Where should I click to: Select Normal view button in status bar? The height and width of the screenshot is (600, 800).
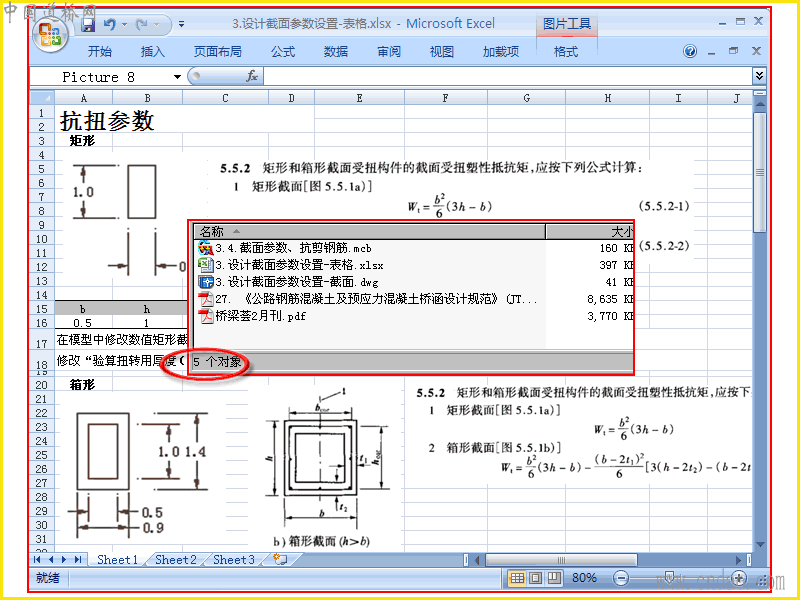coord(517,578)
